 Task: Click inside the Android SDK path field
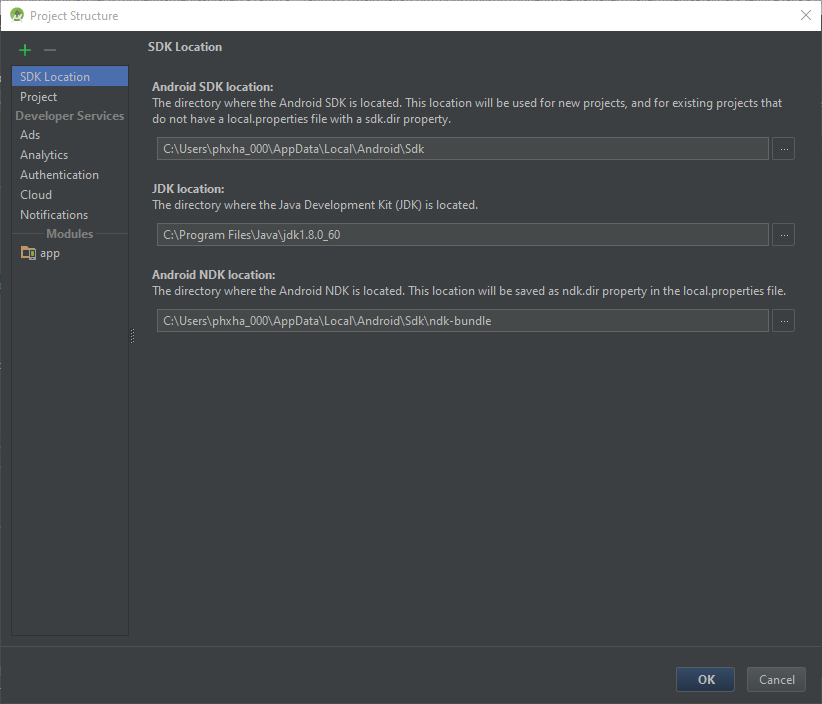click(x=462, y=149)
